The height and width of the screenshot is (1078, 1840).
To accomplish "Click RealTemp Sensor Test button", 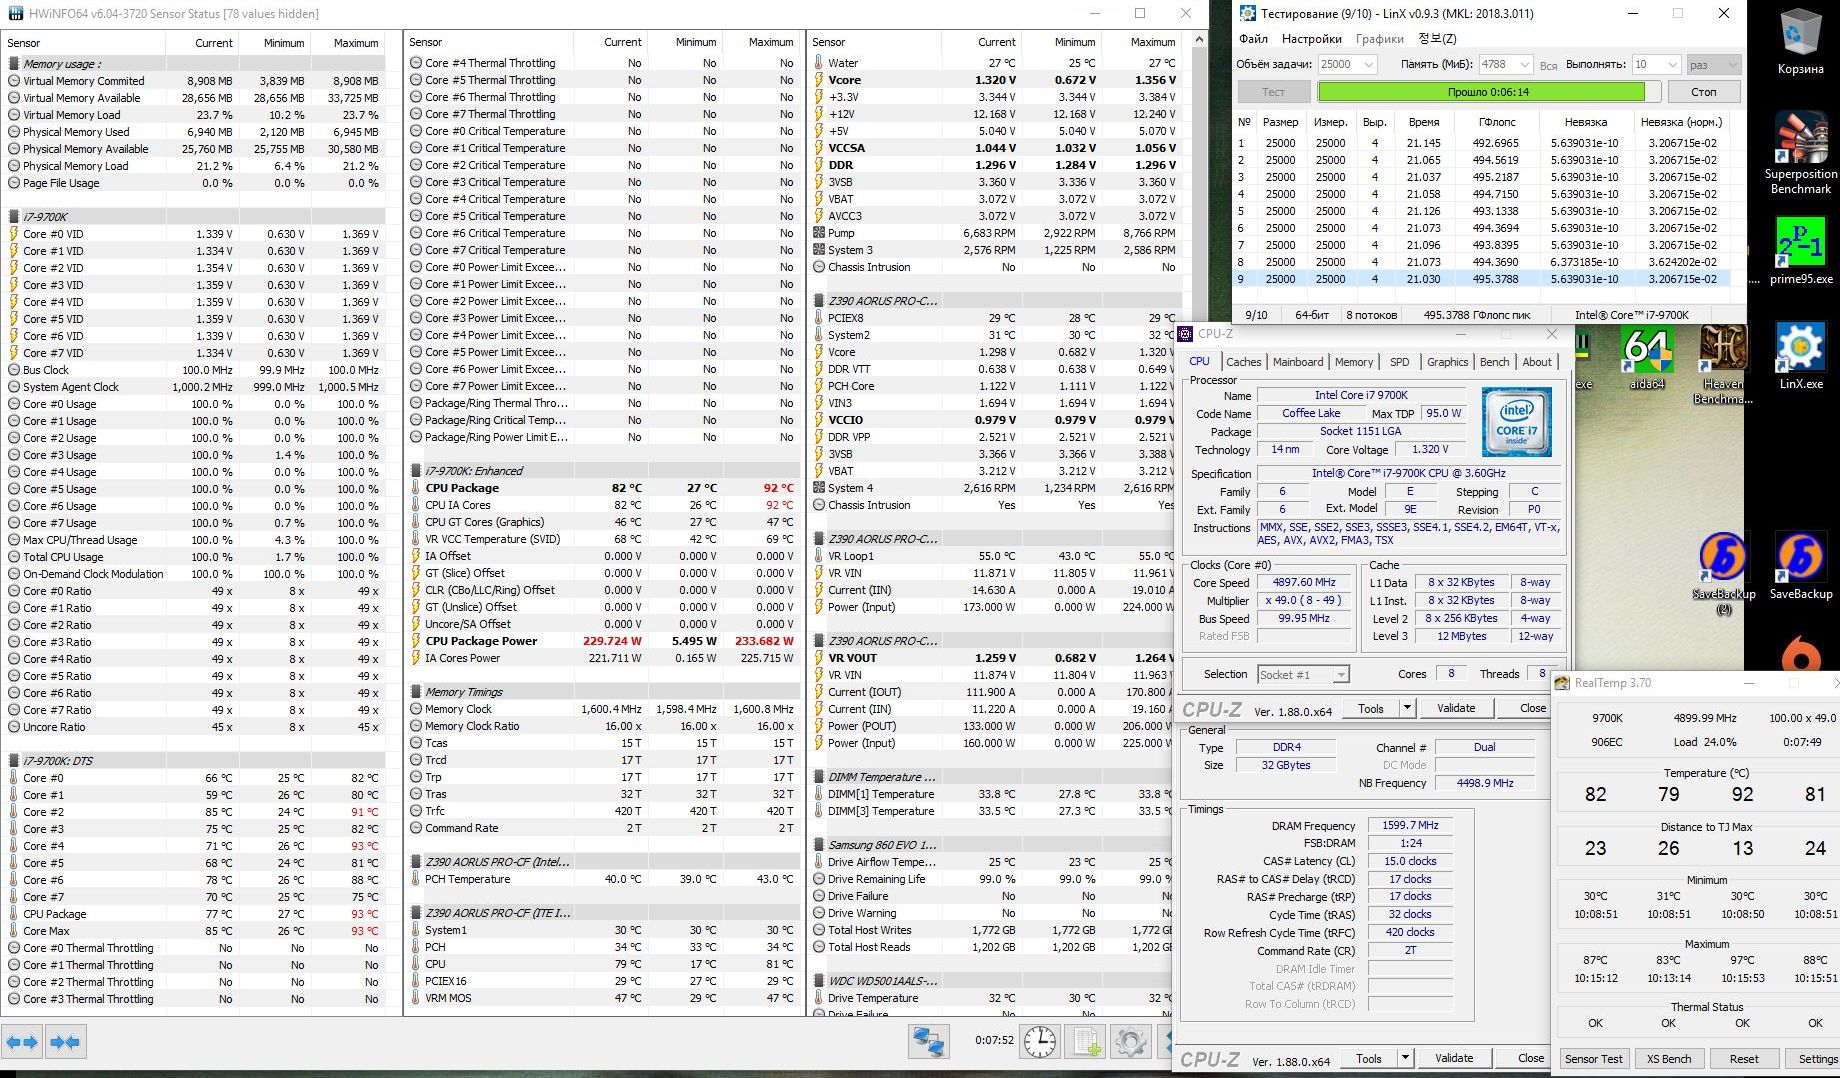I will point(1594,1059).
